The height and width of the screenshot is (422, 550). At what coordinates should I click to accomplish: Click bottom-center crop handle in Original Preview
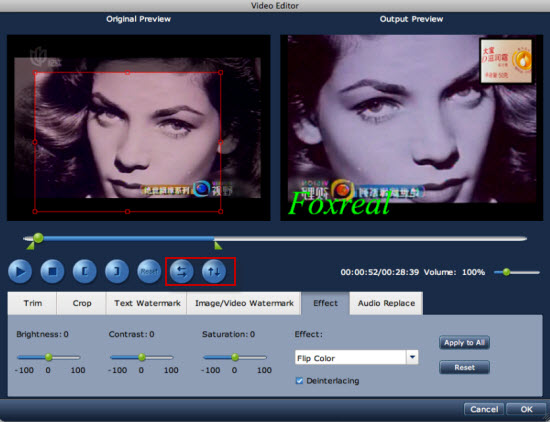[x=128, y=212]
